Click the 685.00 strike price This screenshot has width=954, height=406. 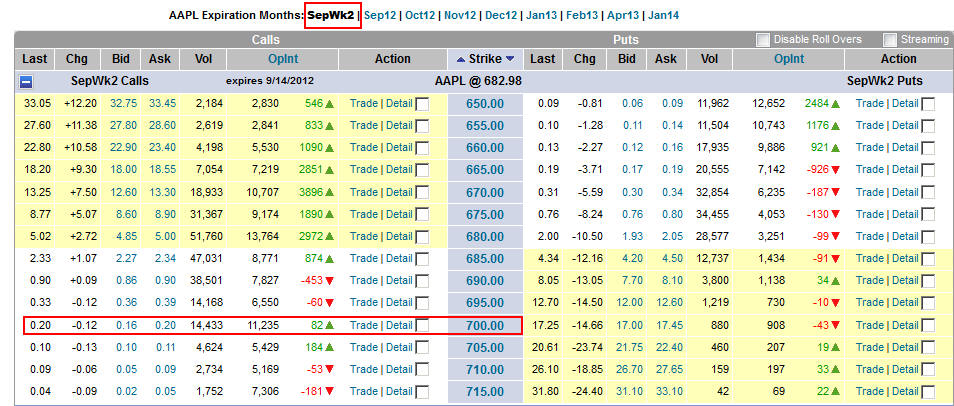(x=485, y=259)
